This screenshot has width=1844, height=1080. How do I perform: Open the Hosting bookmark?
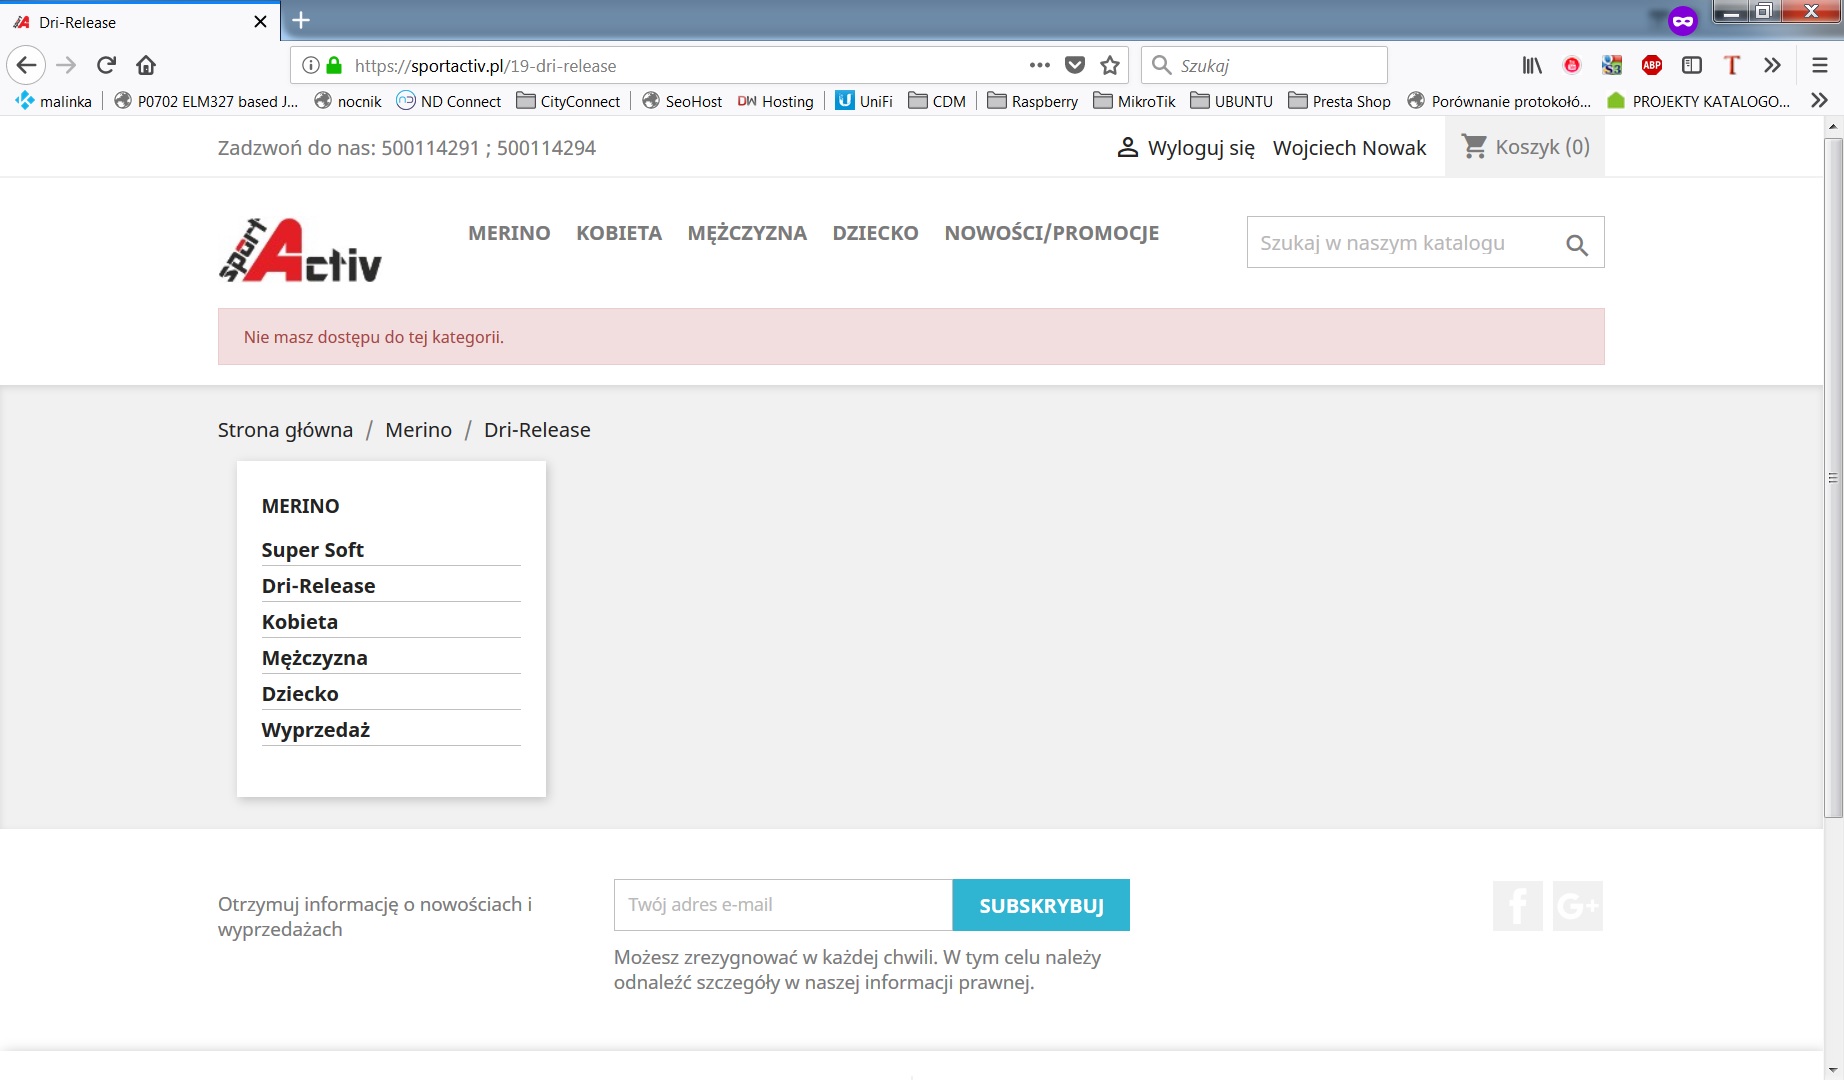coord(775,101)
